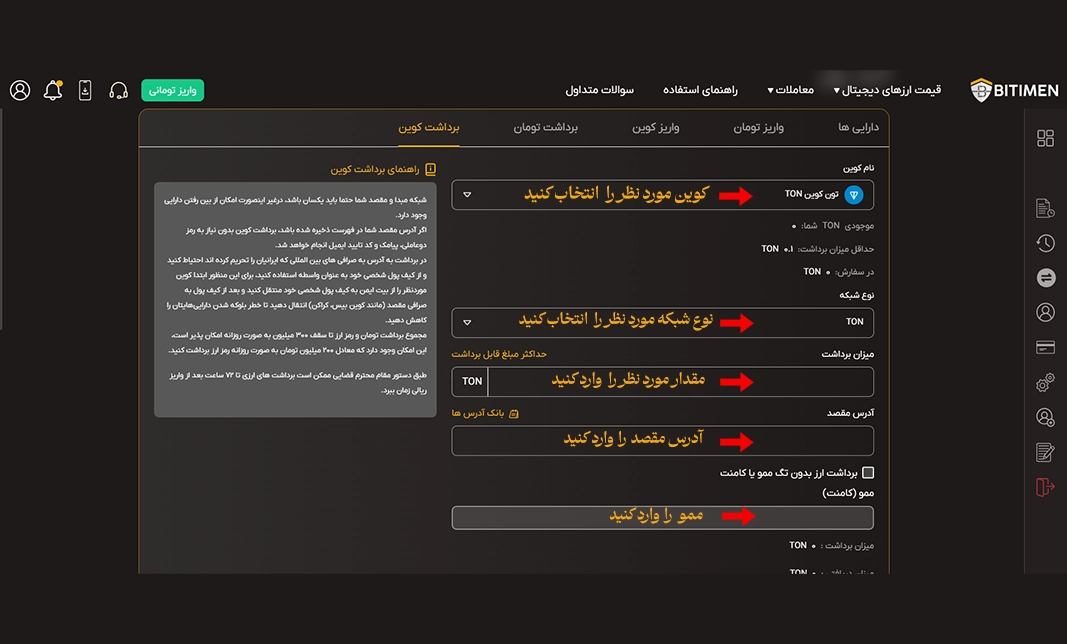Click در سفارش TON text
This screenshot has height=644, width=1067.
pyautogui.click(x=838, y=272)
